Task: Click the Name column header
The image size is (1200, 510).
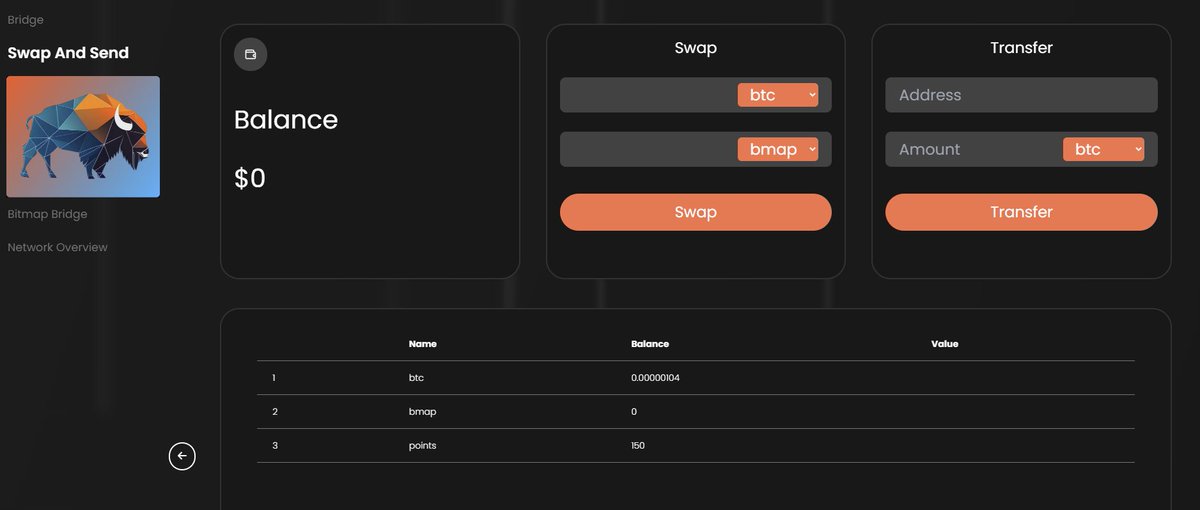Action: [x=423, y=344]
